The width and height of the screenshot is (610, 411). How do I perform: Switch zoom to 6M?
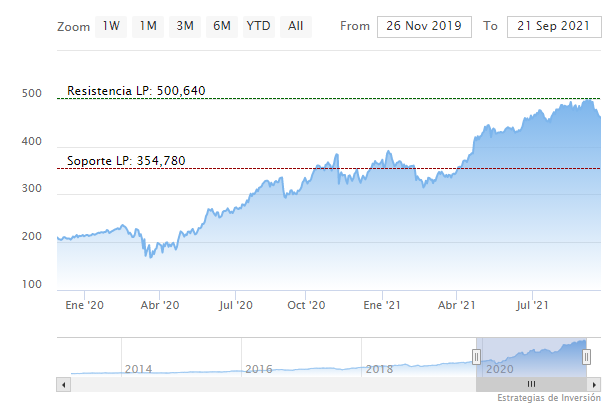221,26
